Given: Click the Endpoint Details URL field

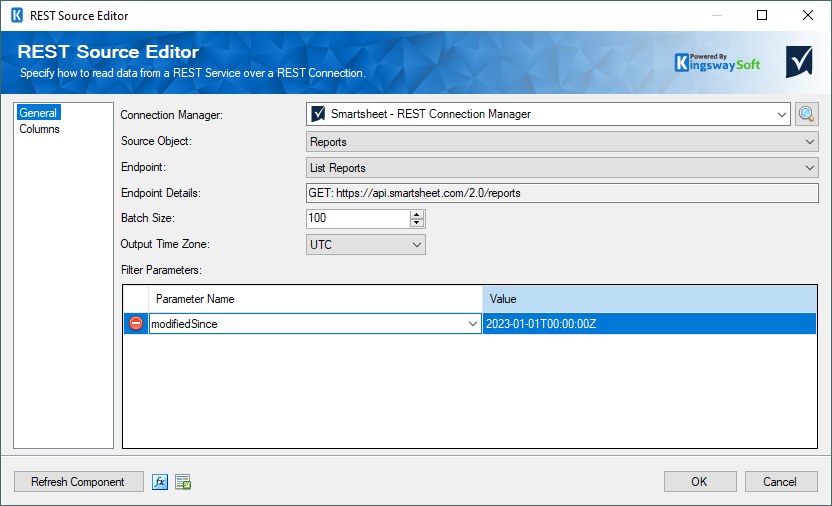Looking at the screenshot, I should pos(562,193).
